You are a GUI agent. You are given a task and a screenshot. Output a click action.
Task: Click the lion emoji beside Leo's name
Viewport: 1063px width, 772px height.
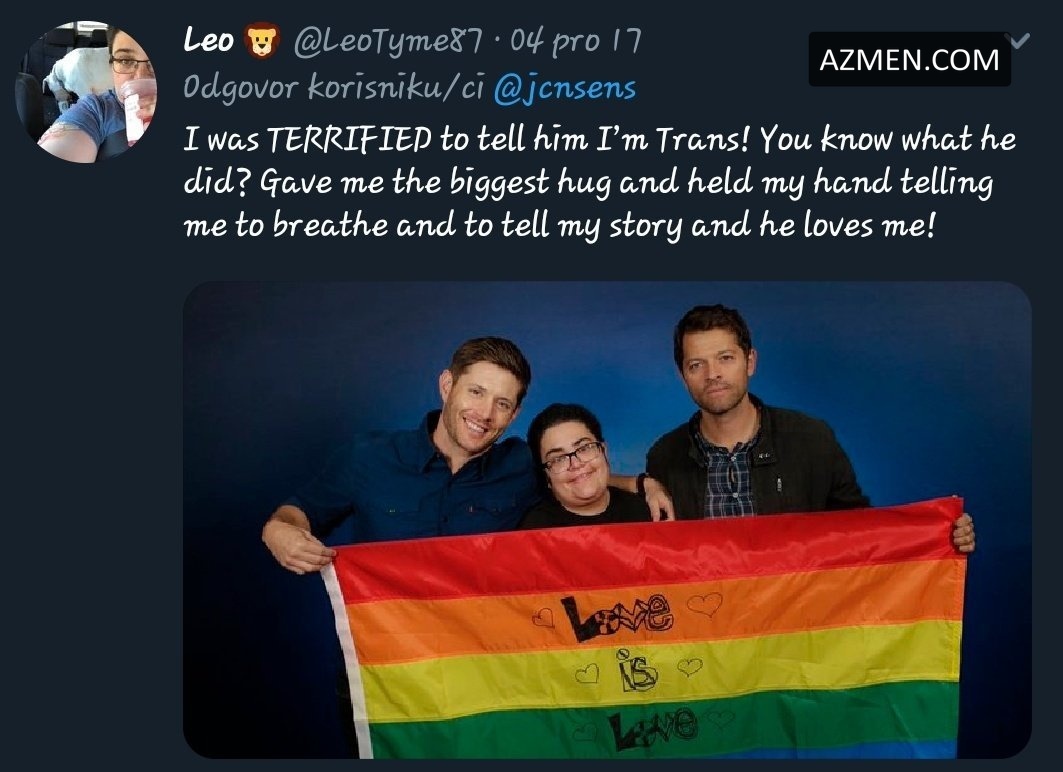click(259, 43)
